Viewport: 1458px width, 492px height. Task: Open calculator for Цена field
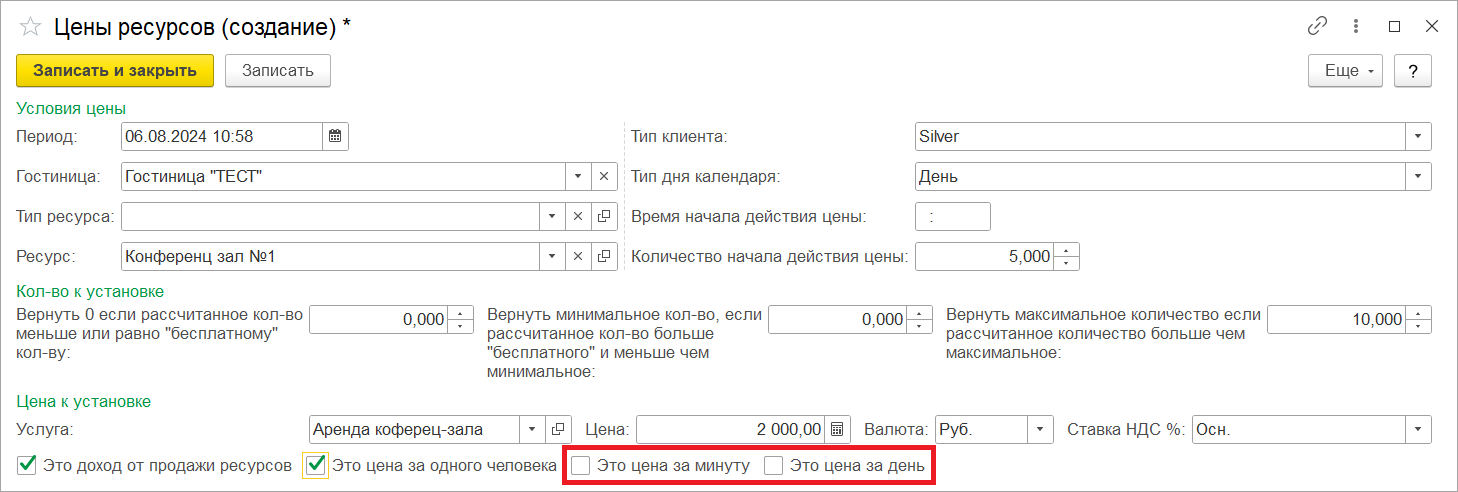click(838, 429)
